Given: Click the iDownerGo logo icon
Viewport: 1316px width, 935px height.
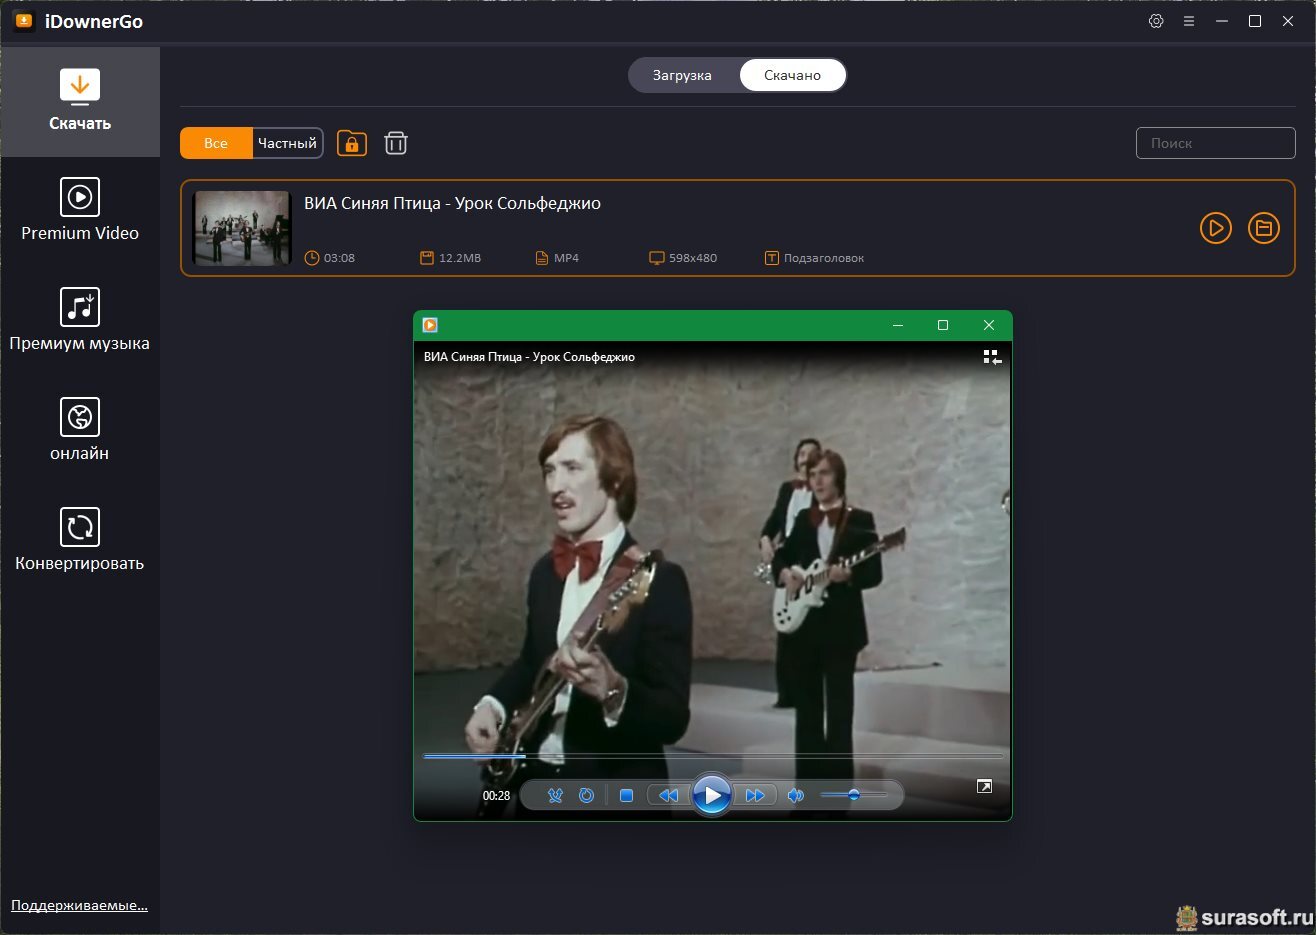Looking at the screenshot, I should point(24,21).
